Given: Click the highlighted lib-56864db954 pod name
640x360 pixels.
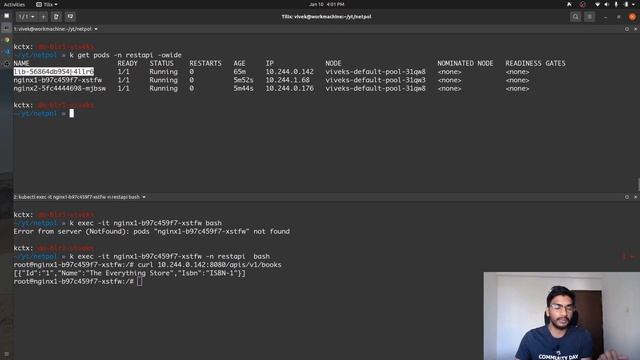Looking at the screenshot, I should tap(53, 72).
